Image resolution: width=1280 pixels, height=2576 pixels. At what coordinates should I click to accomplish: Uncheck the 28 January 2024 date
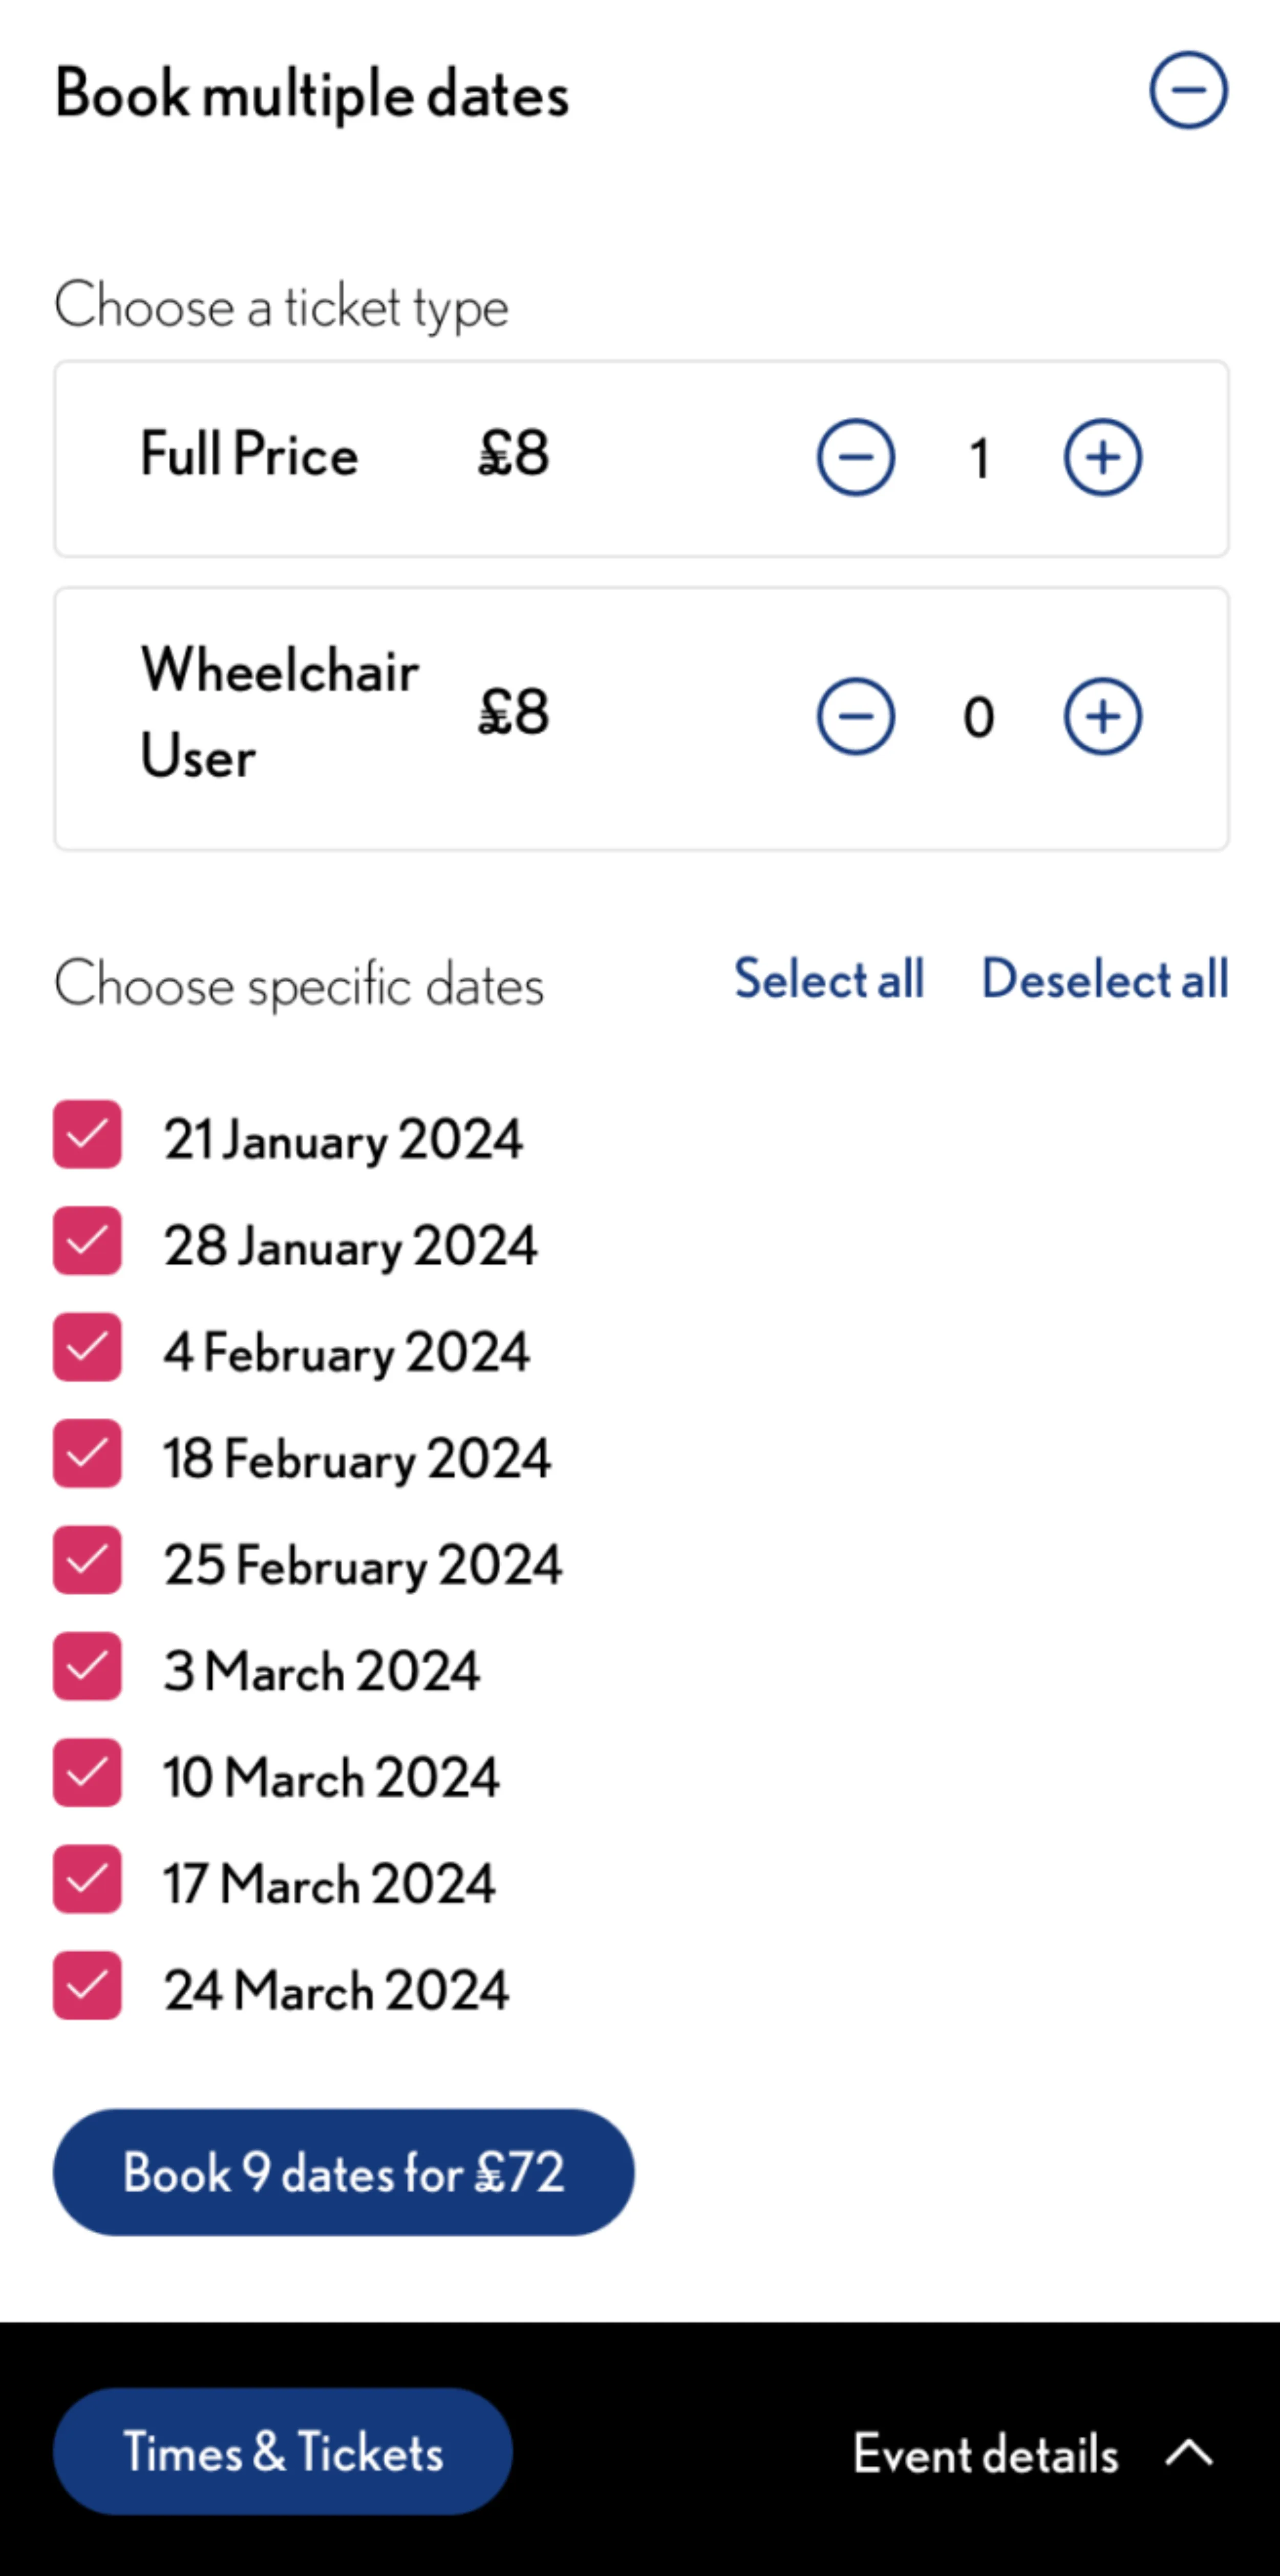88,1241
